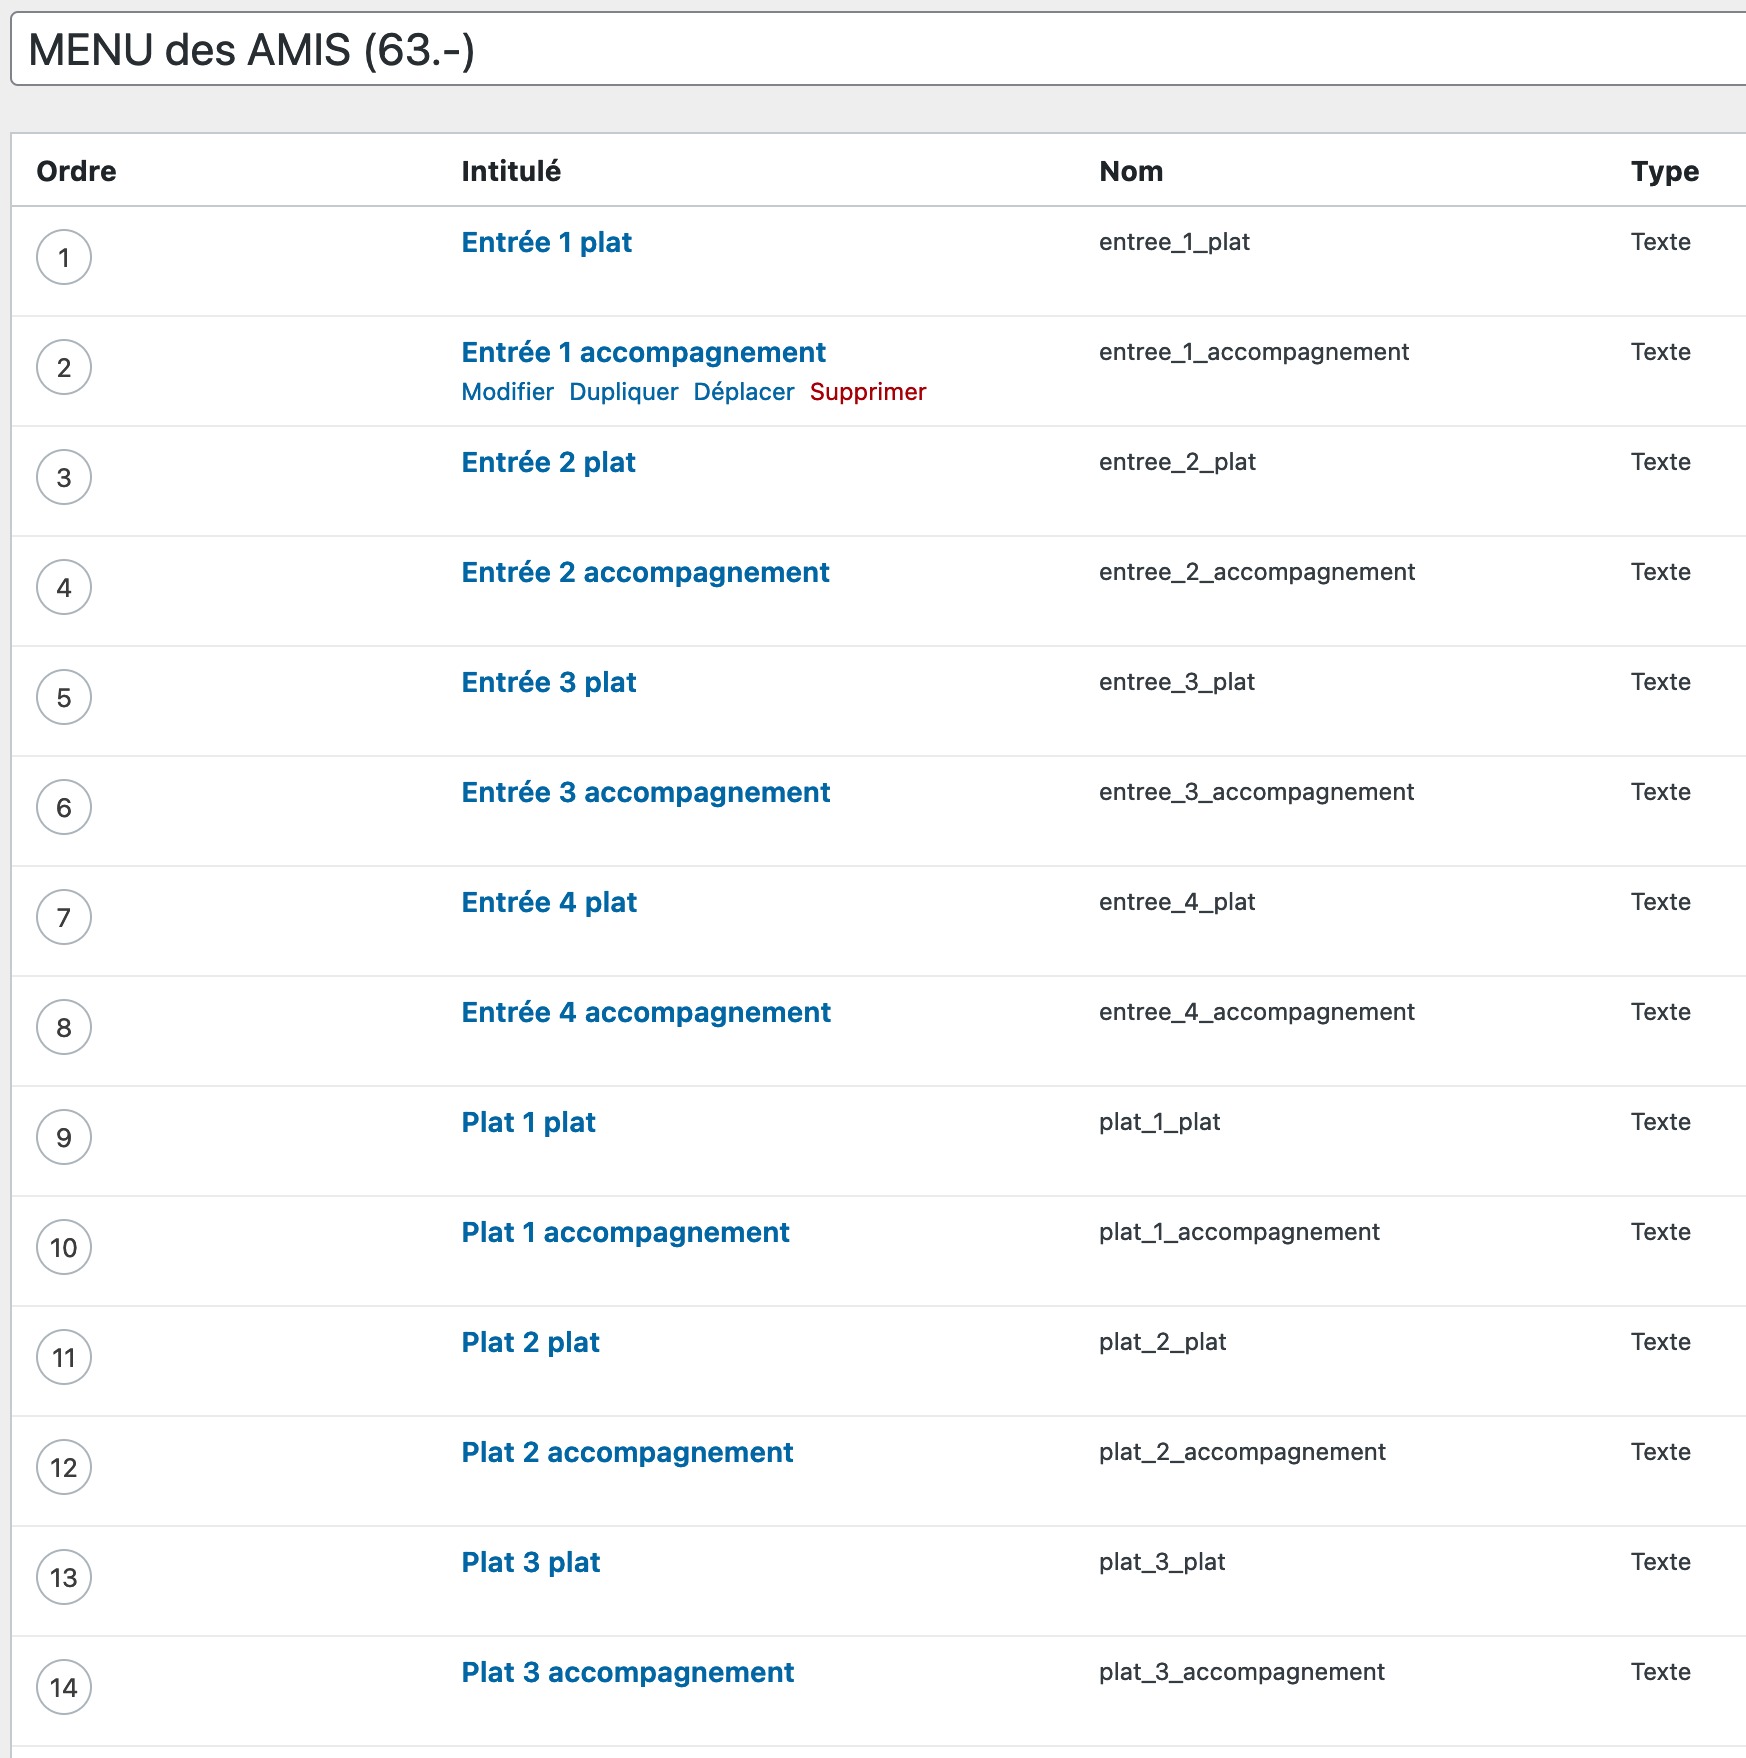The height and width of the screenshot is (1758, 1746).
Task: Expand the Entrée 2 accompagnement field
Action: click(x=645, y=573)
